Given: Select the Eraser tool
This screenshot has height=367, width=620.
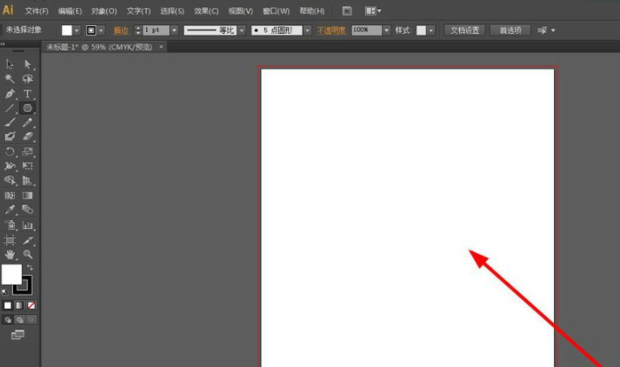Looking at the screenshot, I should tap(27, 137).
